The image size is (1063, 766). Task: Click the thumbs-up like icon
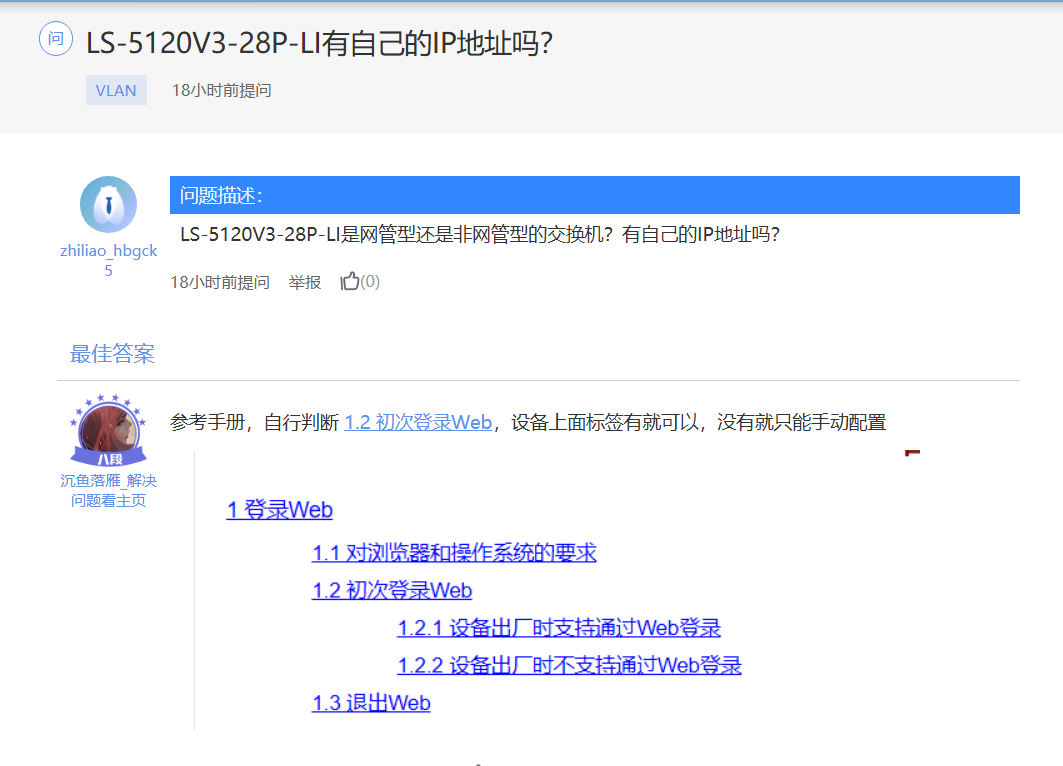point(349,282)
